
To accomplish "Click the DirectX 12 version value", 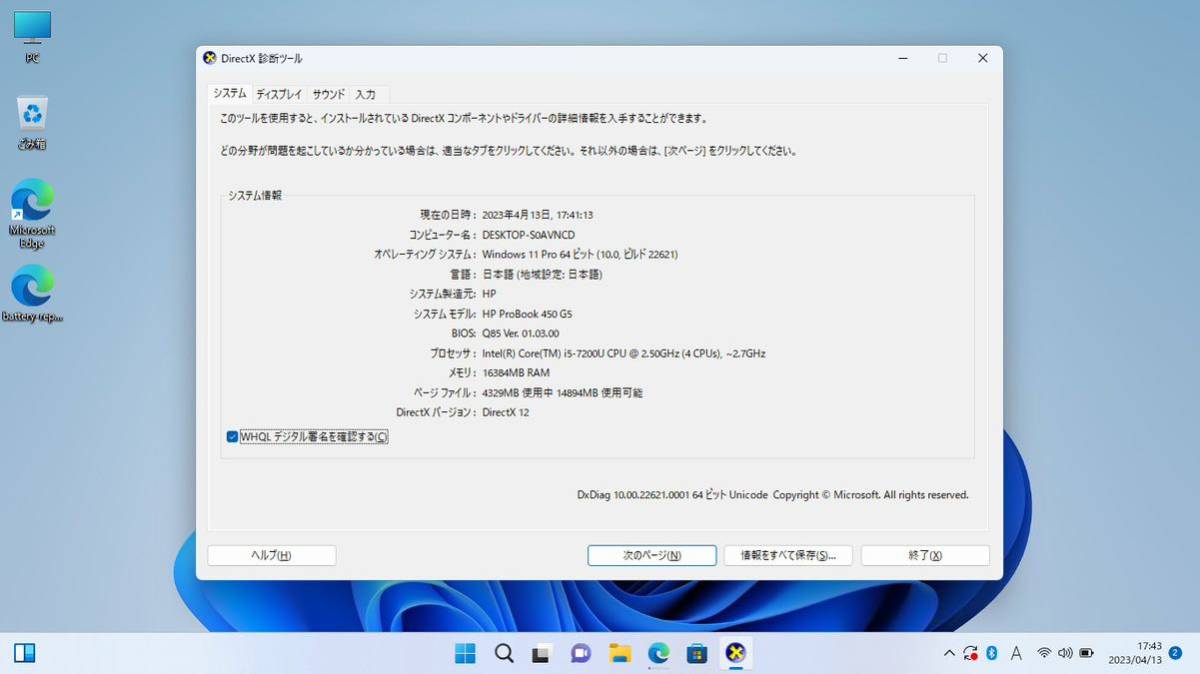I will coord(505,412).
